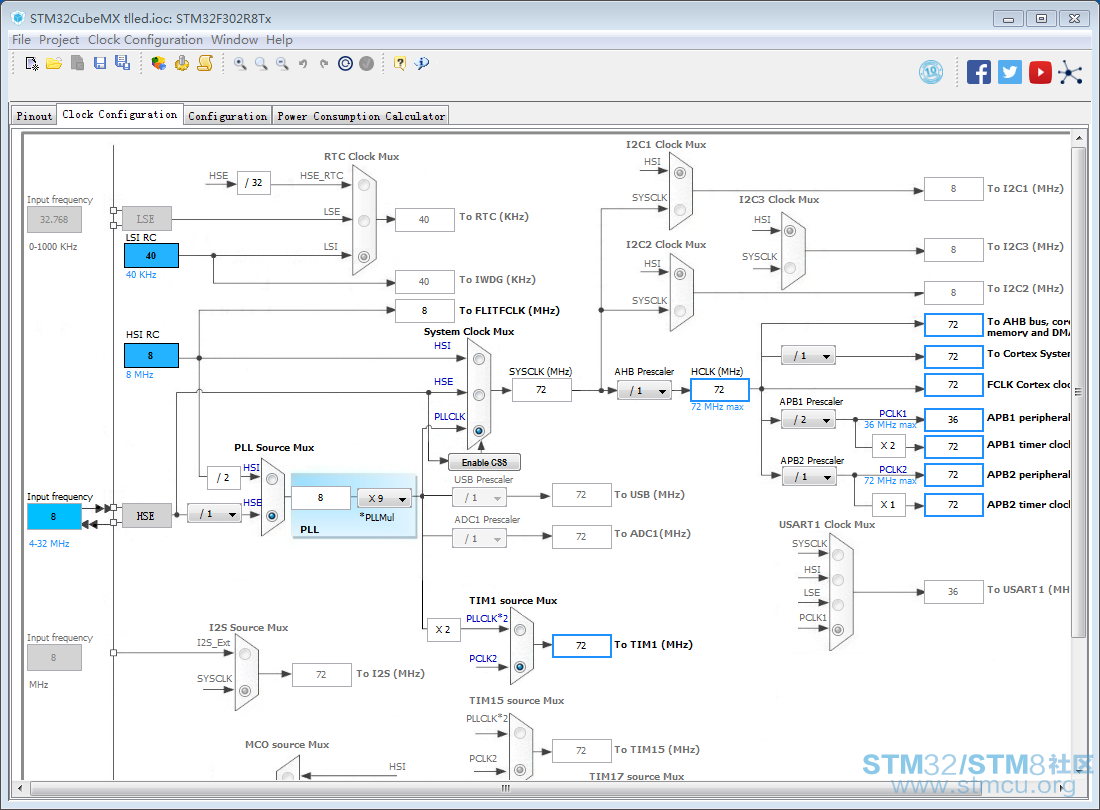
Task: Click the HCLK (MHz) 72 field
Action: point(719,390)
